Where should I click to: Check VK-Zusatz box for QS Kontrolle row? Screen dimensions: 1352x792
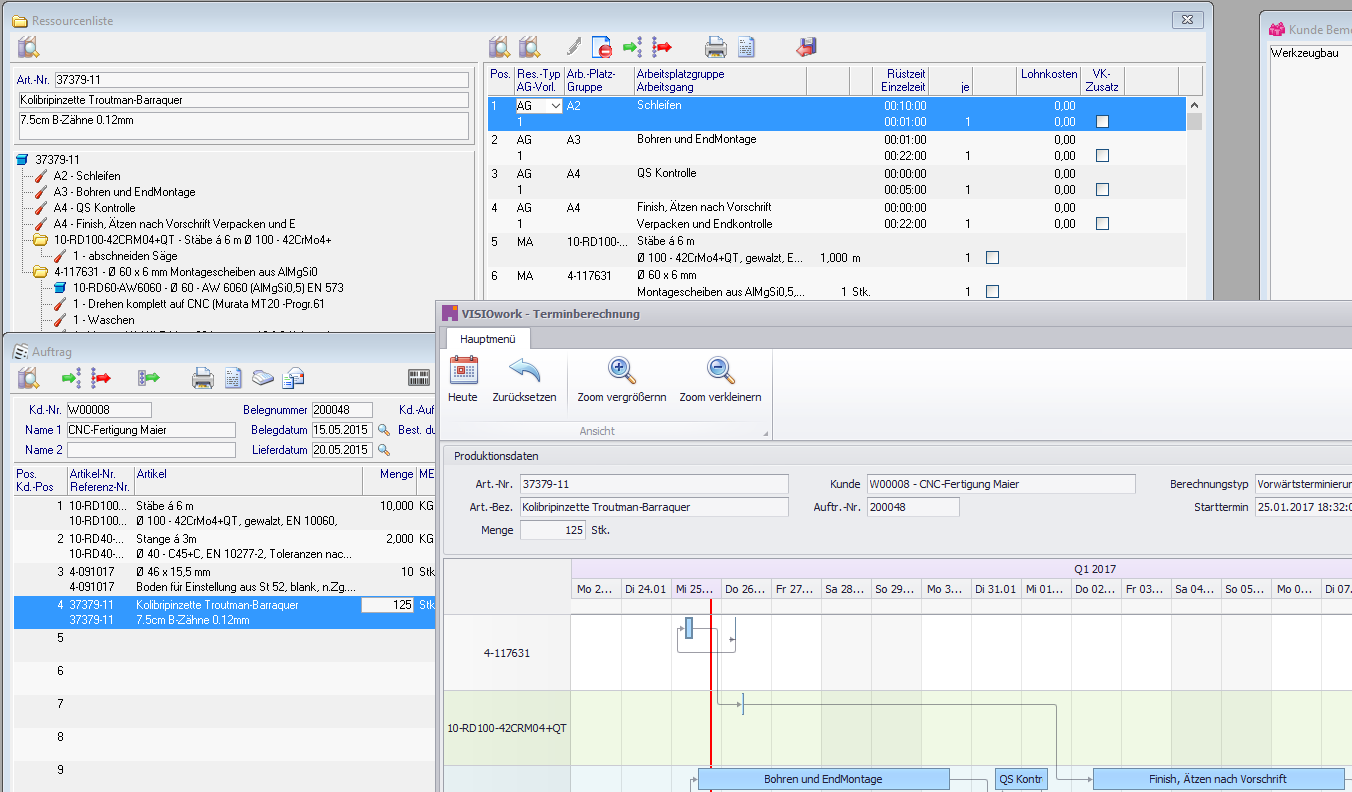(x=1102, y=190)
